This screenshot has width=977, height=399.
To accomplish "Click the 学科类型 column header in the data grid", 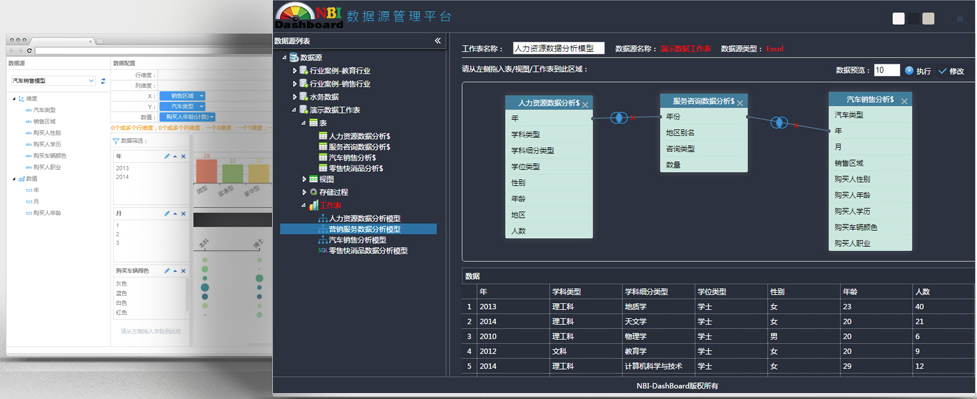I will (586, 291).
